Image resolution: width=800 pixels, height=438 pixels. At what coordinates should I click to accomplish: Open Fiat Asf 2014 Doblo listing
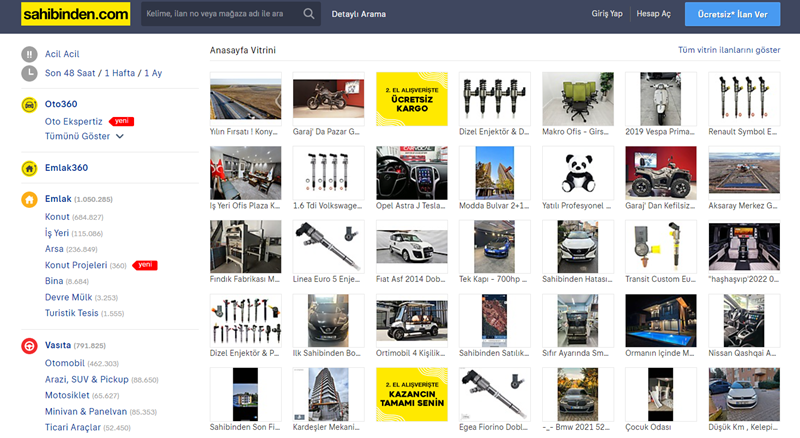pos(412,247)
